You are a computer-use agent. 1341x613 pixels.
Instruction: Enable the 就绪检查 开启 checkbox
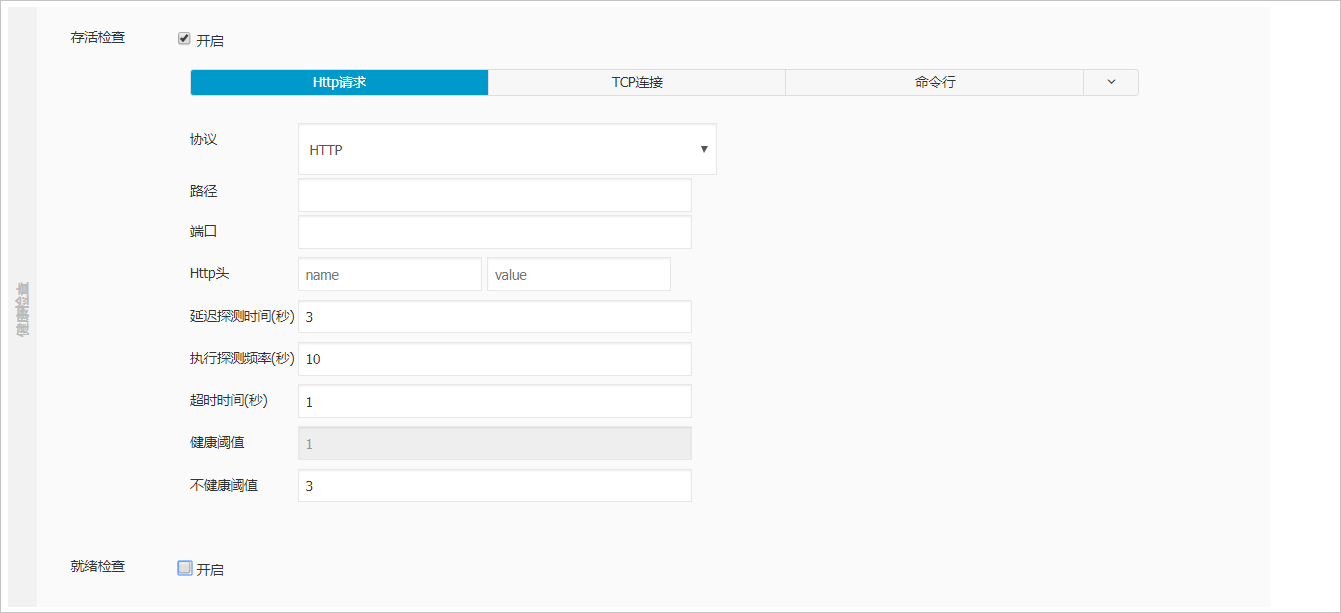(184, 568)
